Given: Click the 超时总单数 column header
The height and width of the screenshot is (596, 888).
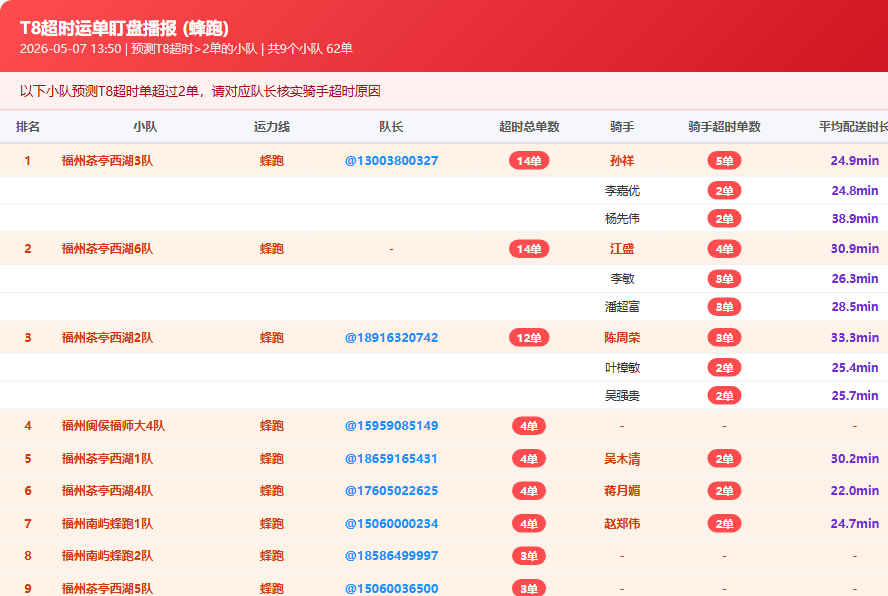Looking at the screenshot, I should point(529,127).
